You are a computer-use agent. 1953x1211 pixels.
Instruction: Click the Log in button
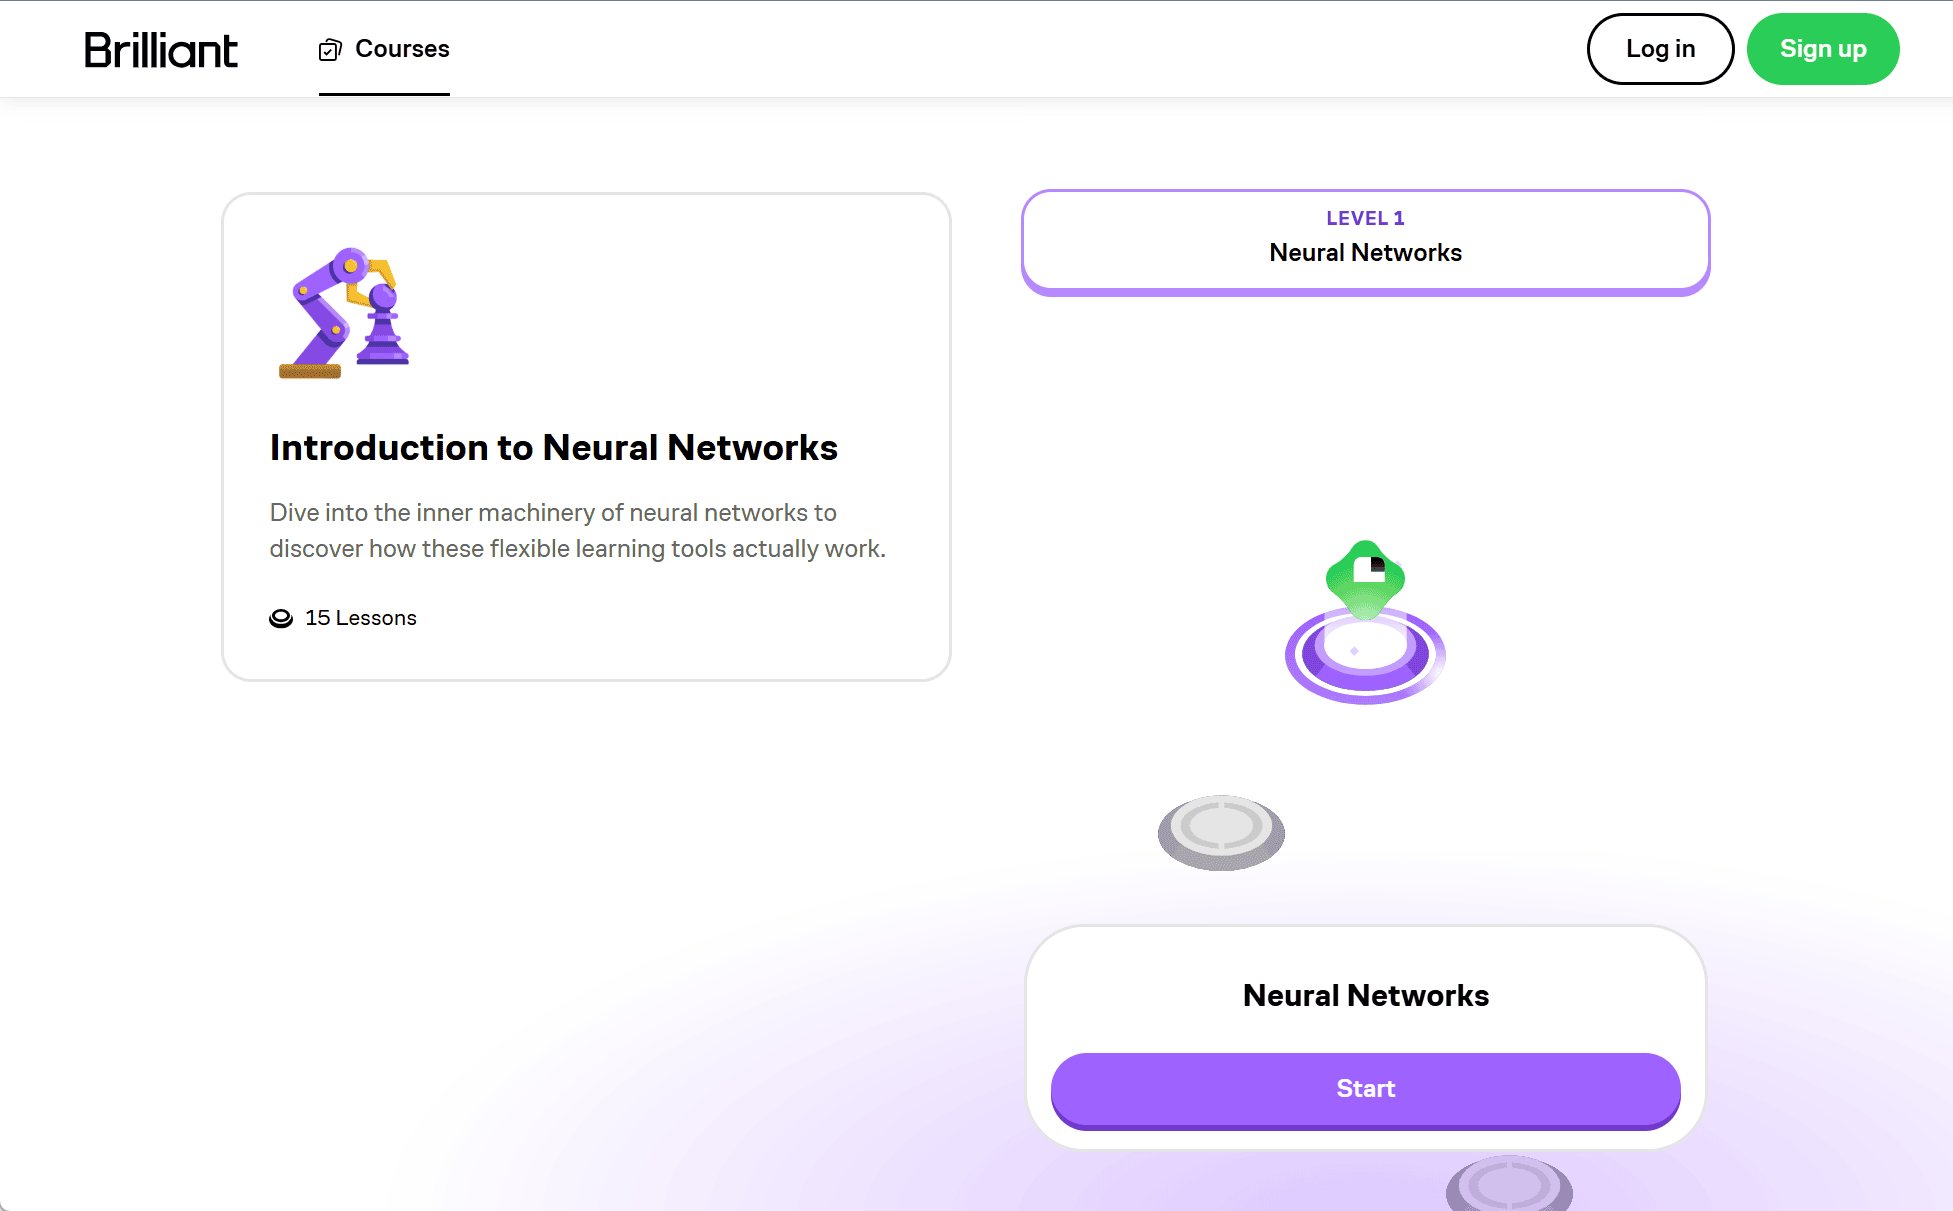click(x=1660, y=49)
